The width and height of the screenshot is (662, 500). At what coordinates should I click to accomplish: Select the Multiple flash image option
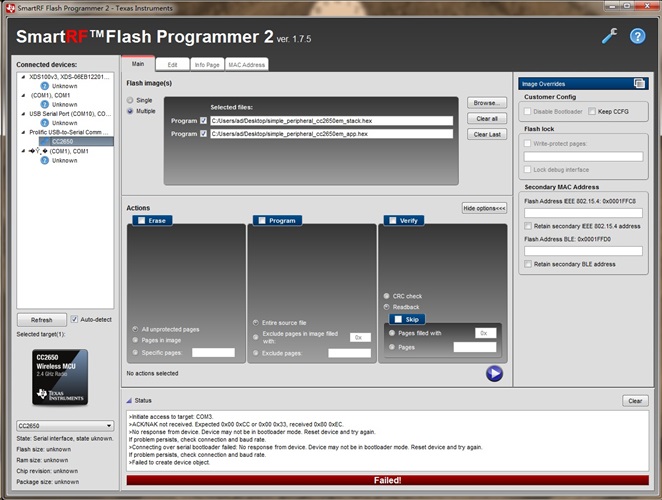(x=130, y=111)
